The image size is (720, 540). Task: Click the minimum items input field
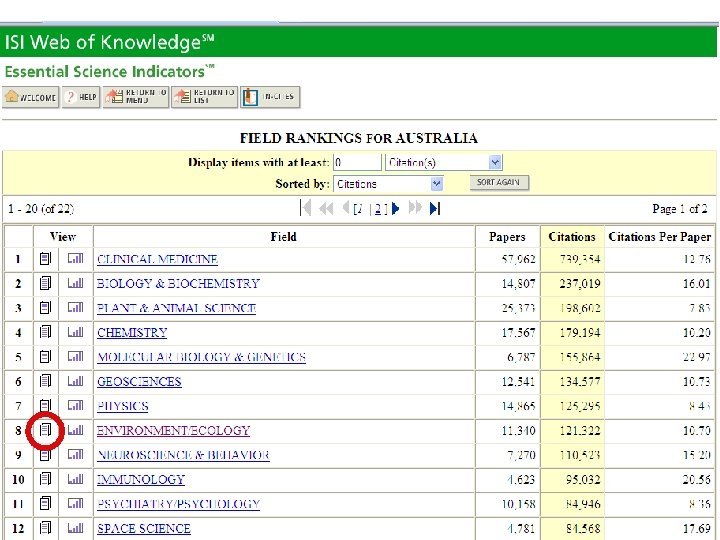point(357,163)
